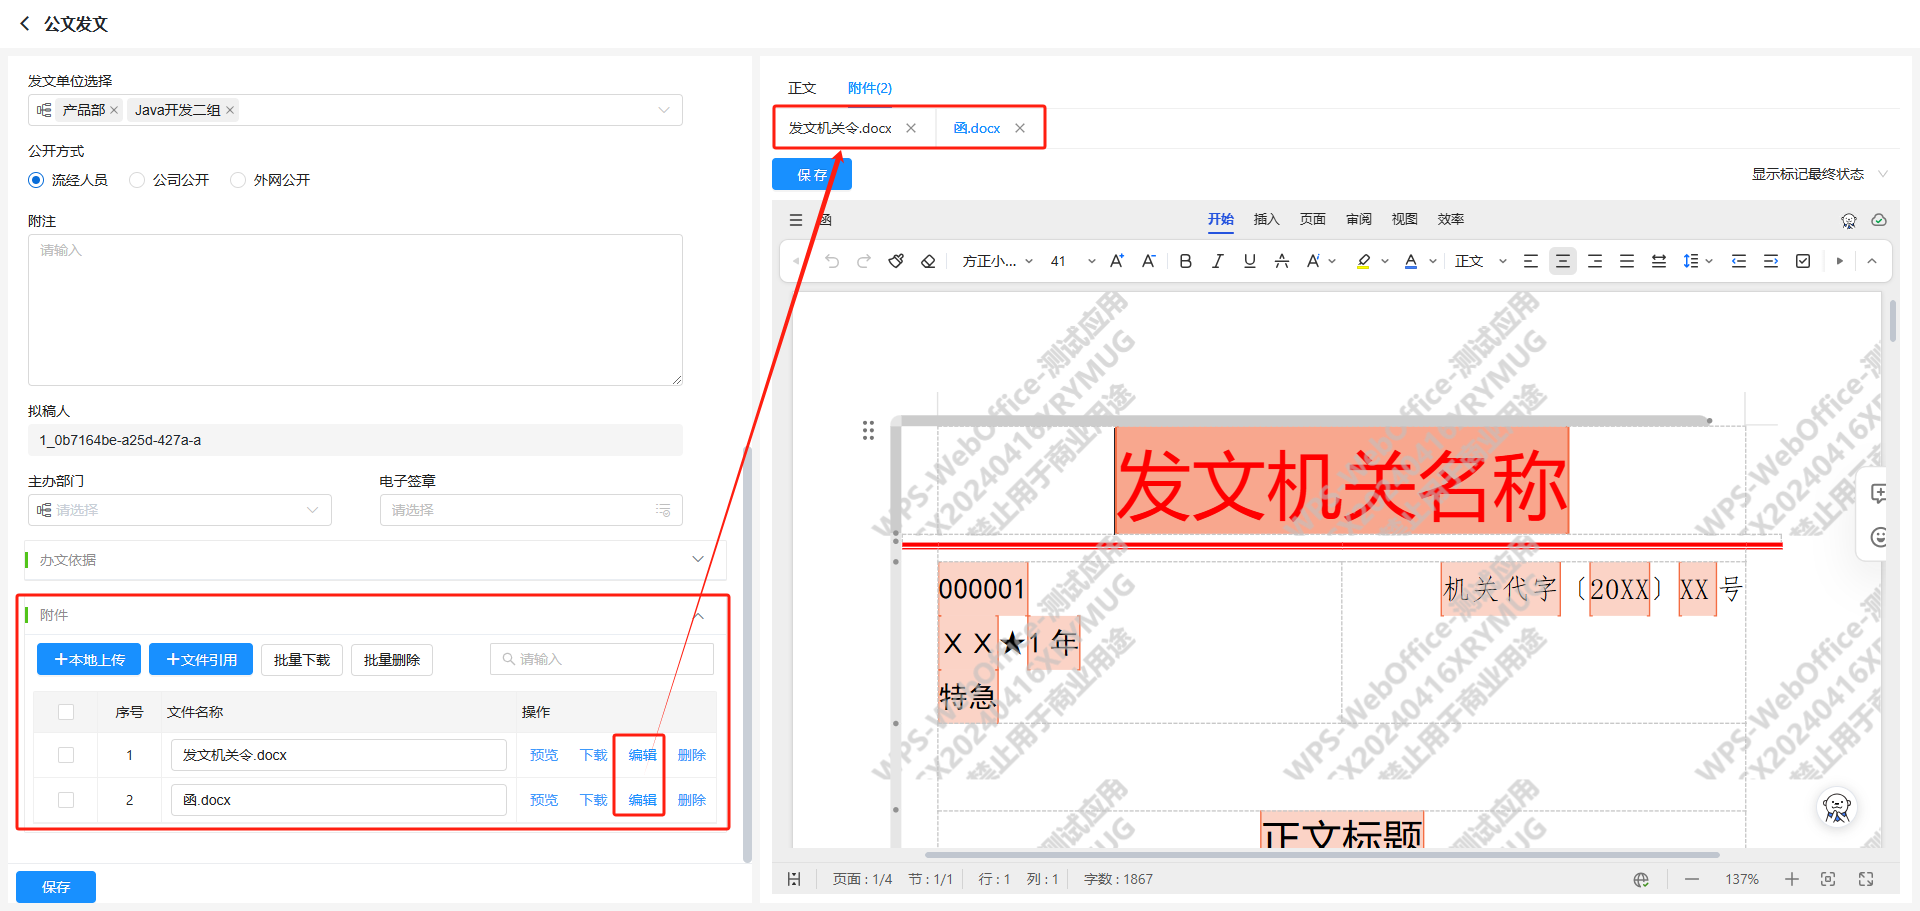The image size is (1920, 911).
Task: Open the font color picker
Action: pos(1432,261)
